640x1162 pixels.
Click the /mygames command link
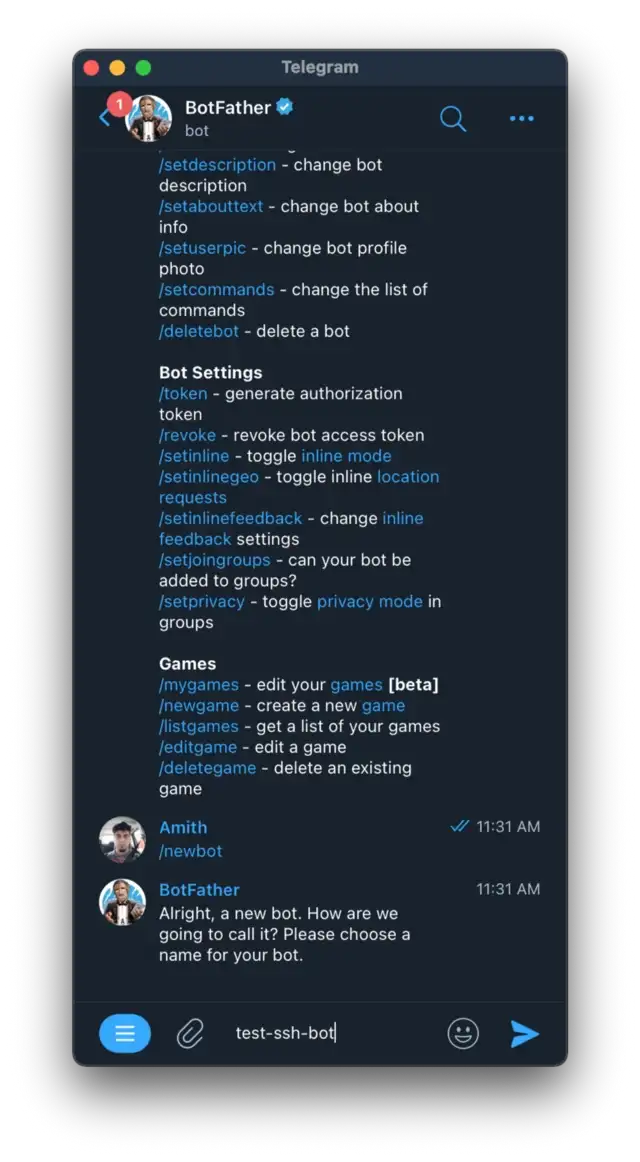(x=199, y=685)
